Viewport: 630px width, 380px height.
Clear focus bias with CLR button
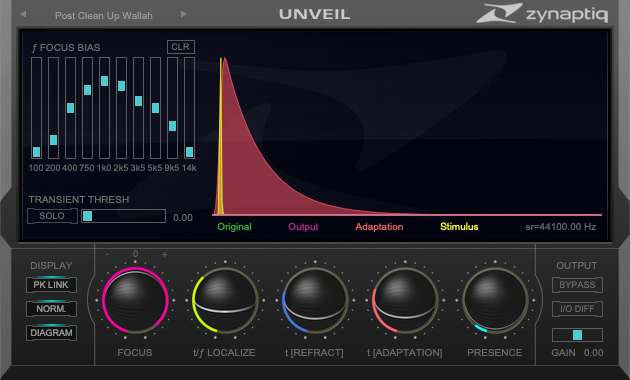click(x=181, y=47)
